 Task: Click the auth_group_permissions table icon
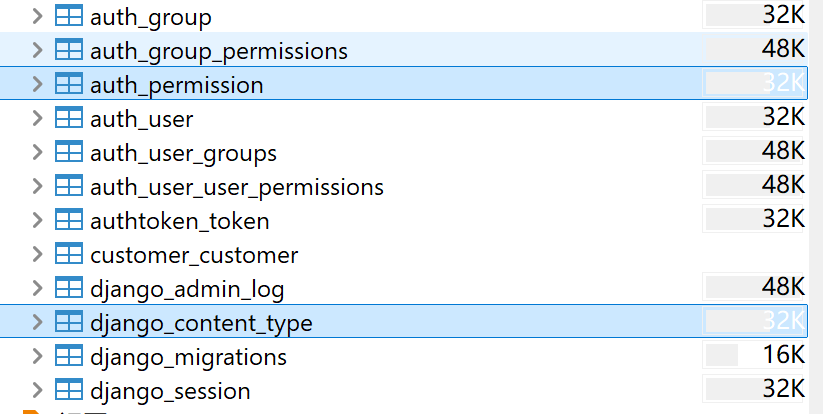[x=68, y=50]
